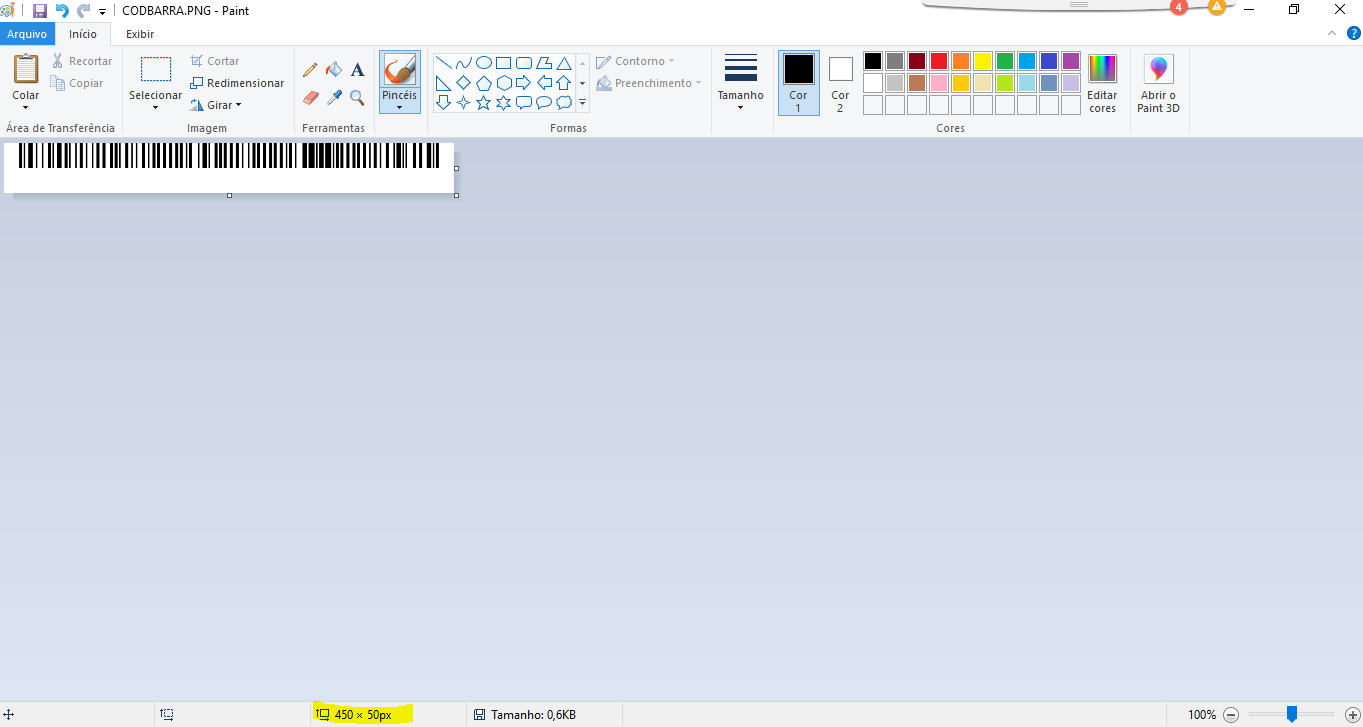The image size is (1363, 727).
Task: Zoom in with the plus button
Action: click(x=1353, y=715)
